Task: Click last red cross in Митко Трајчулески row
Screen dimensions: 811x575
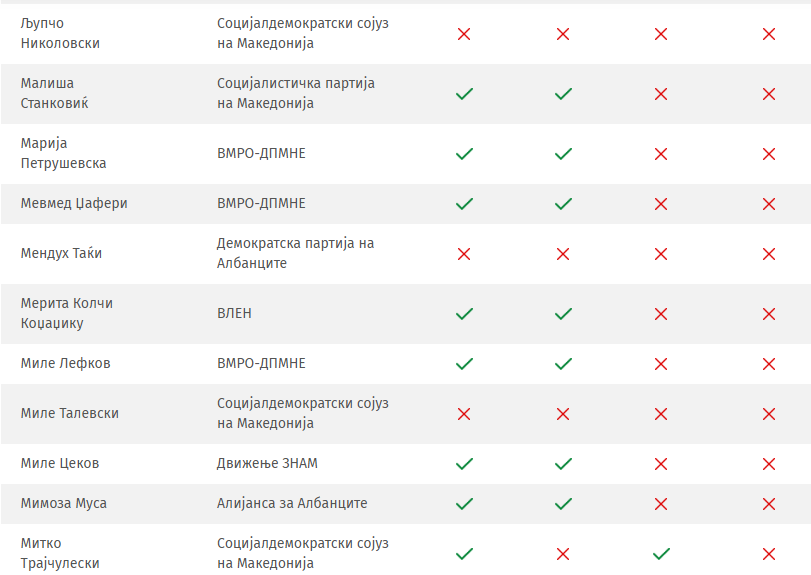Action: point(769,554)
